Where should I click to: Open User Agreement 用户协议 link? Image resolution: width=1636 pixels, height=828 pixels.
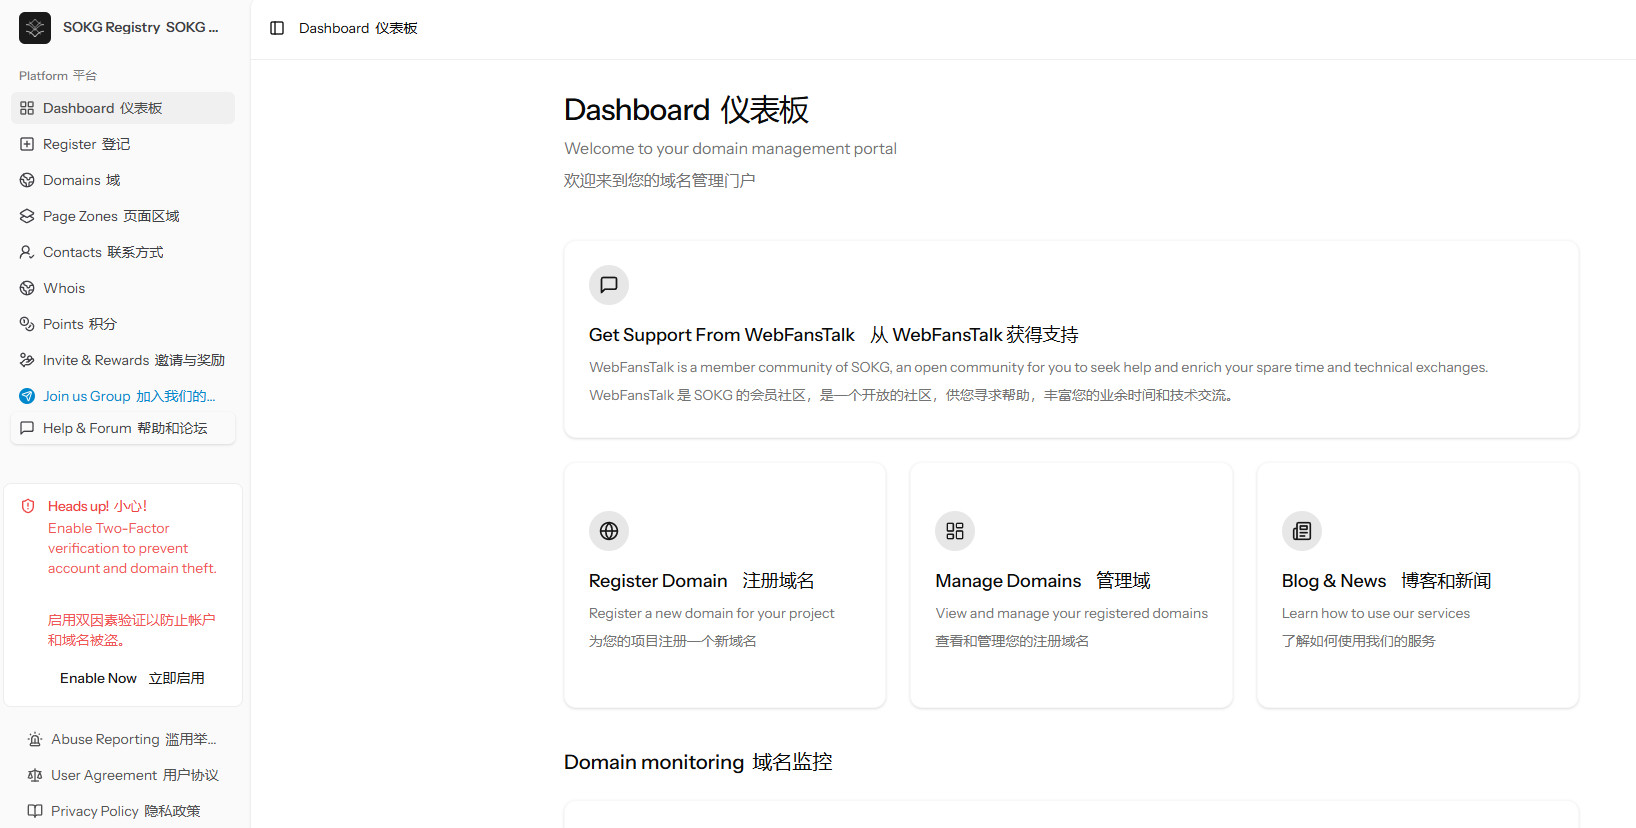click(123, 775)
